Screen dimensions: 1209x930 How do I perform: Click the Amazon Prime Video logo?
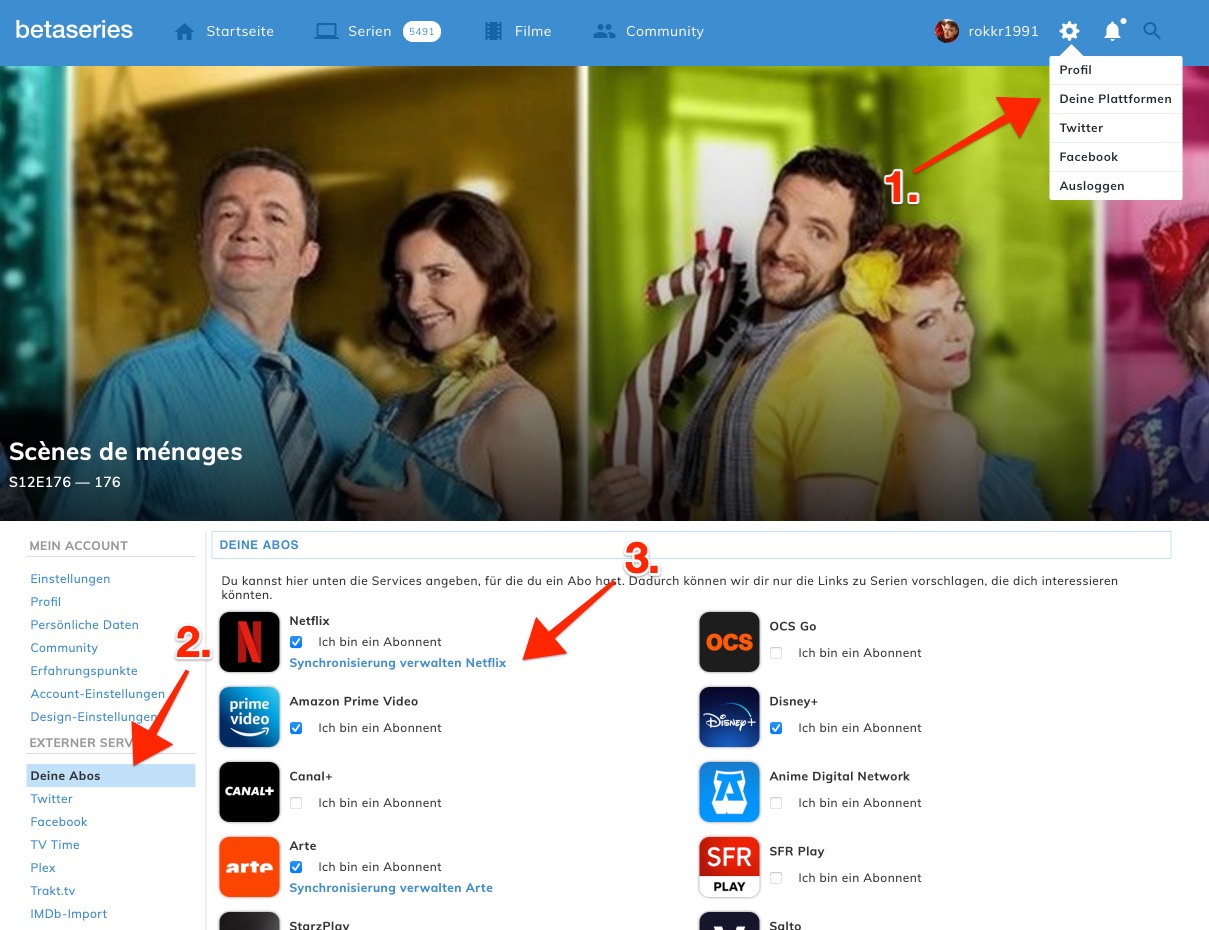(249, 717)
